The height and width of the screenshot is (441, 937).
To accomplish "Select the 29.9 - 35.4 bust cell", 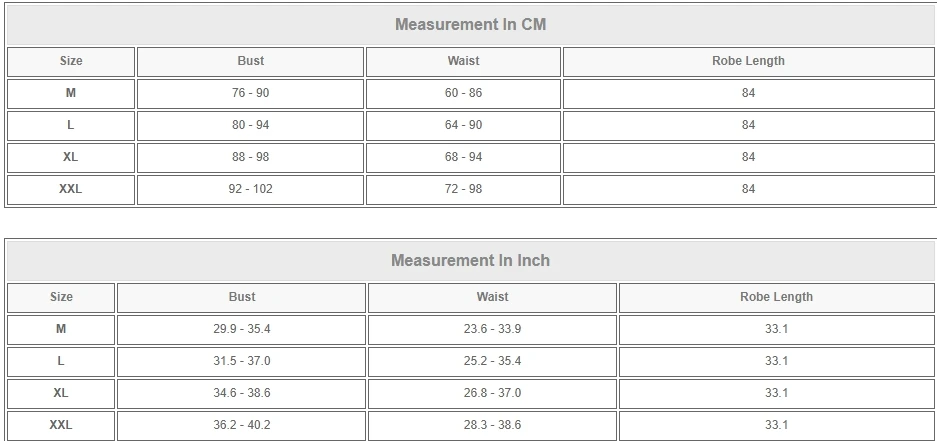I will tap(242, 329).
